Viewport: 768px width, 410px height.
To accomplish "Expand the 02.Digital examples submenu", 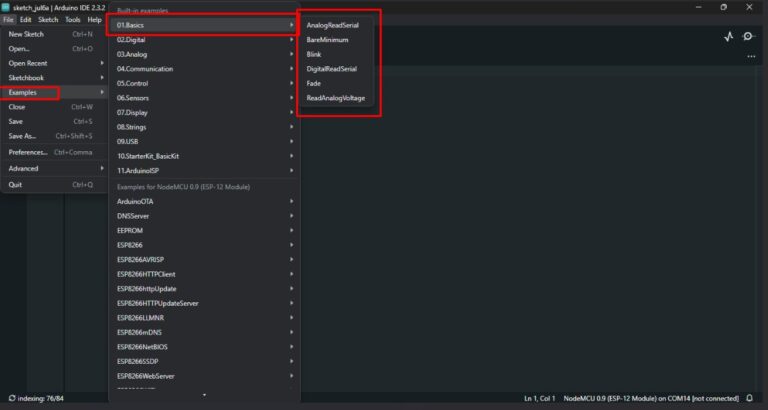I will 204,39.
